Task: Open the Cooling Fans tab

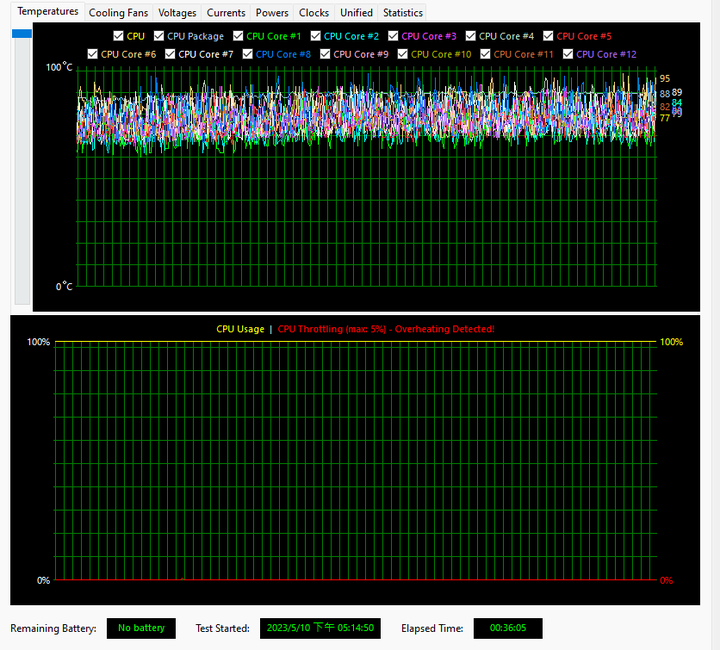Action: point(118,13)
